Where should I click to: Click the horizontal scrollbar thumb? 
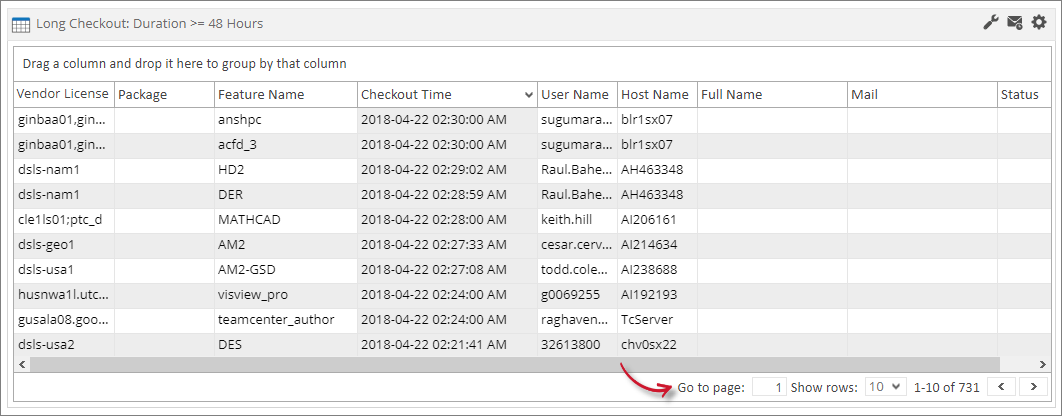coord(515,365)
